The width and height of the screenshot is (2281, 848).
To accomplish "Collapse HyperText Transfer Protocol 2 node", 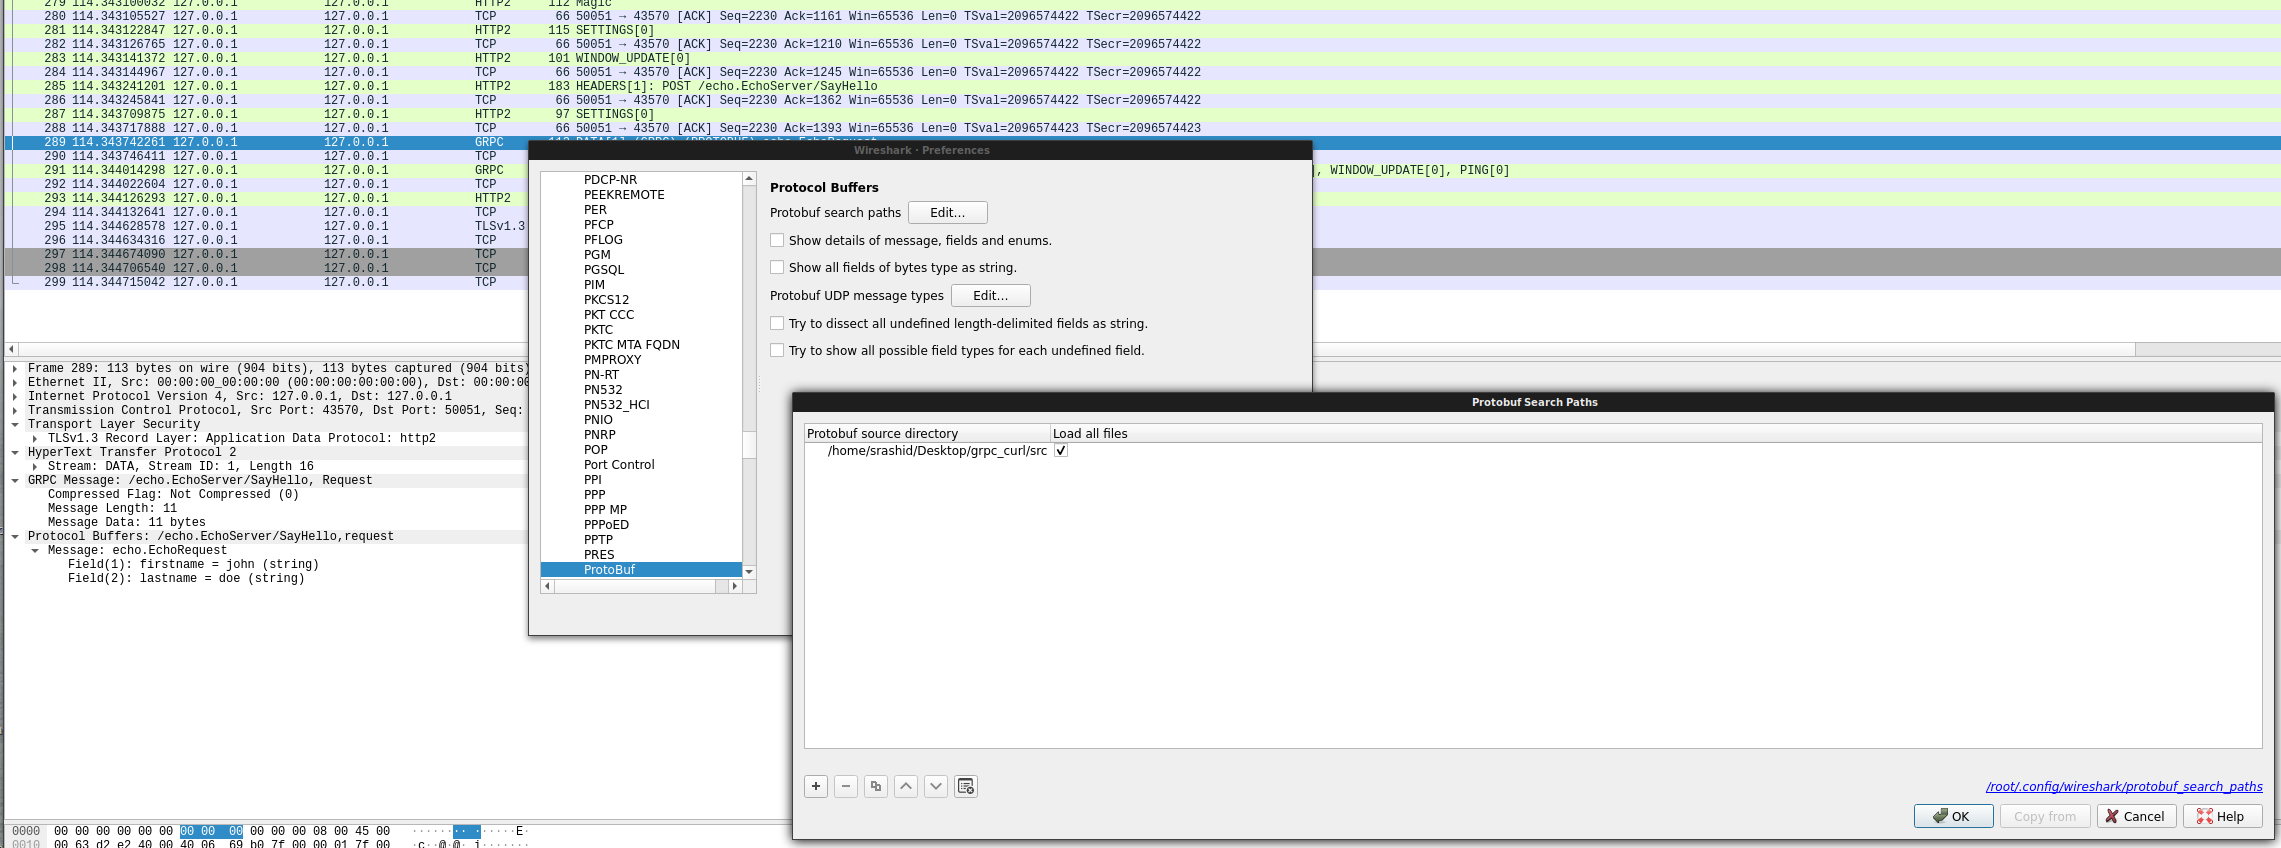I will [x=15, y=453].
